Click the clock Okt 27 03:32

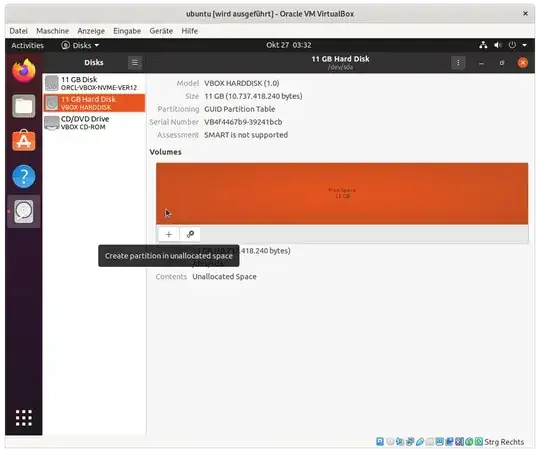289,45
